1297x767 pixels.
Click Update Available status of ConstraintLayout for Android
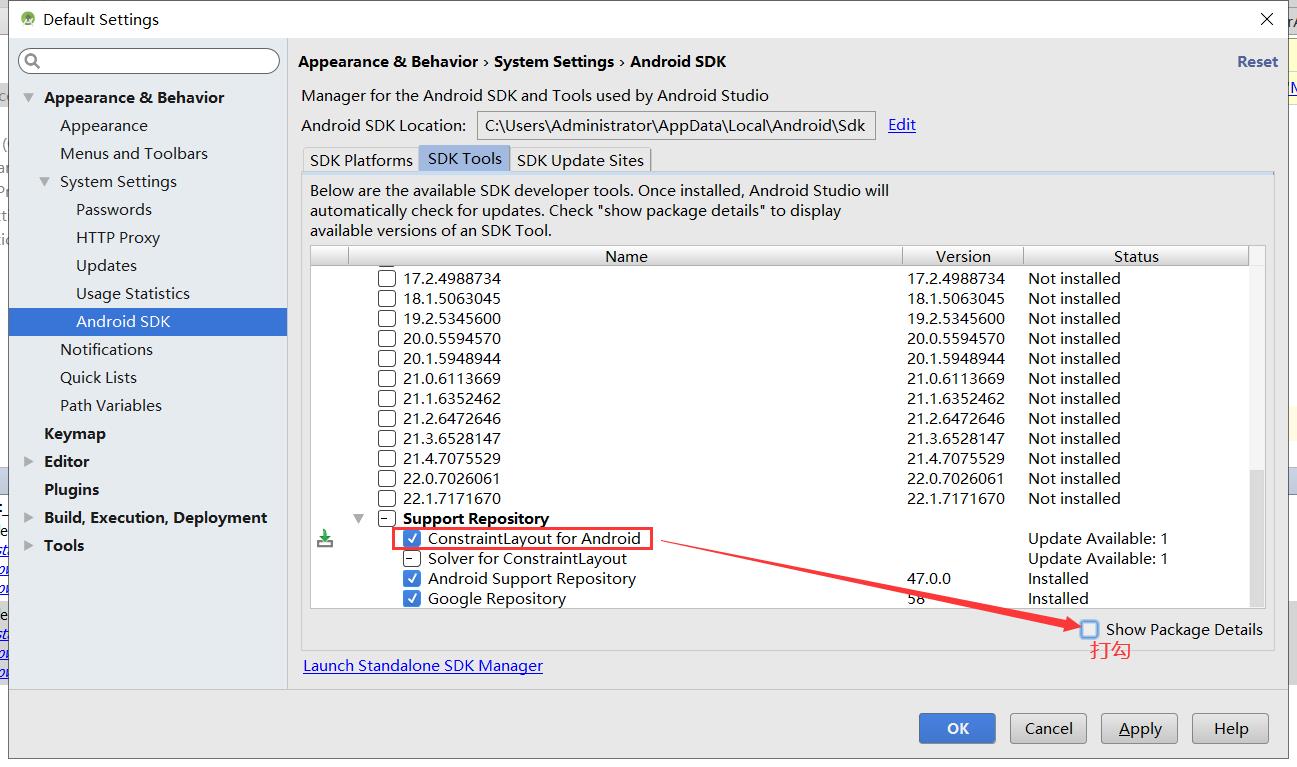point(1098,539)
